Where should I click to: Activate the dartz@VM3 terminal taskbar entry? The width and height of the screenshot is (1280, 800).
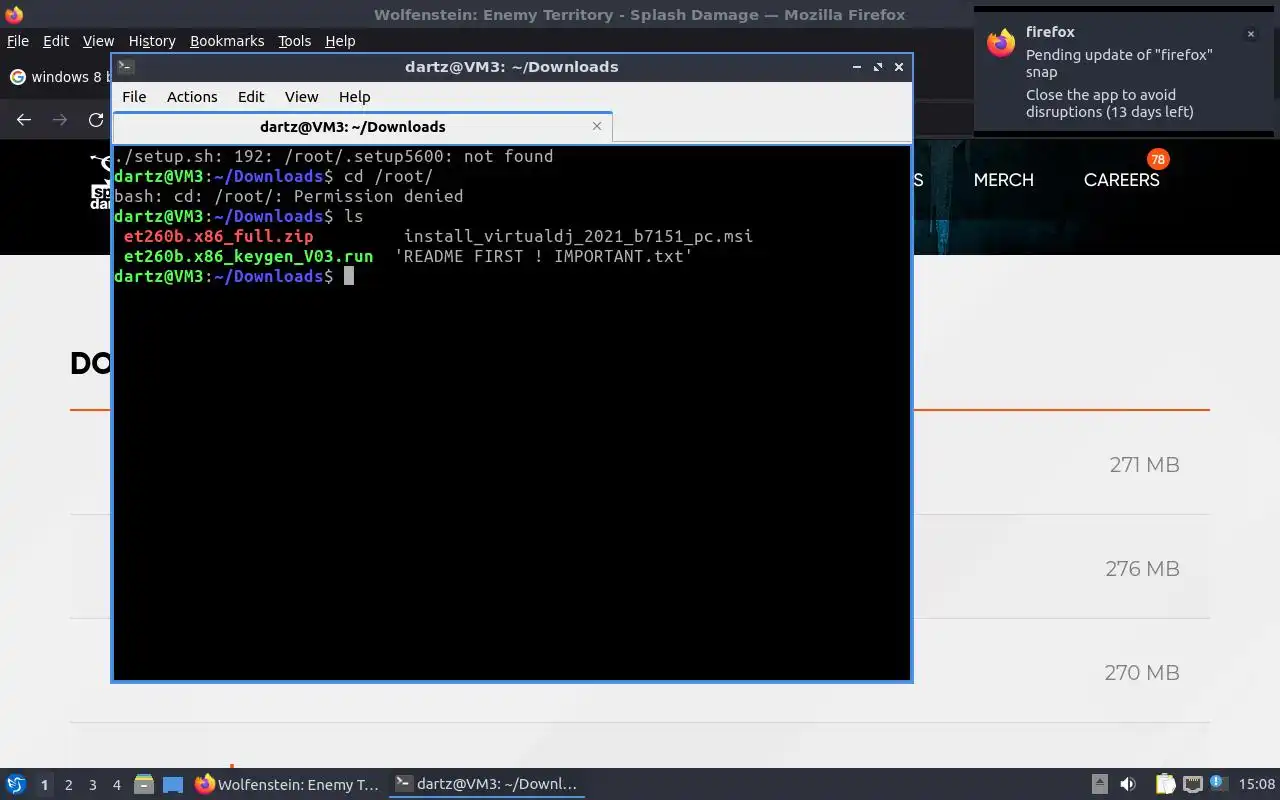(x=486, y=785)
